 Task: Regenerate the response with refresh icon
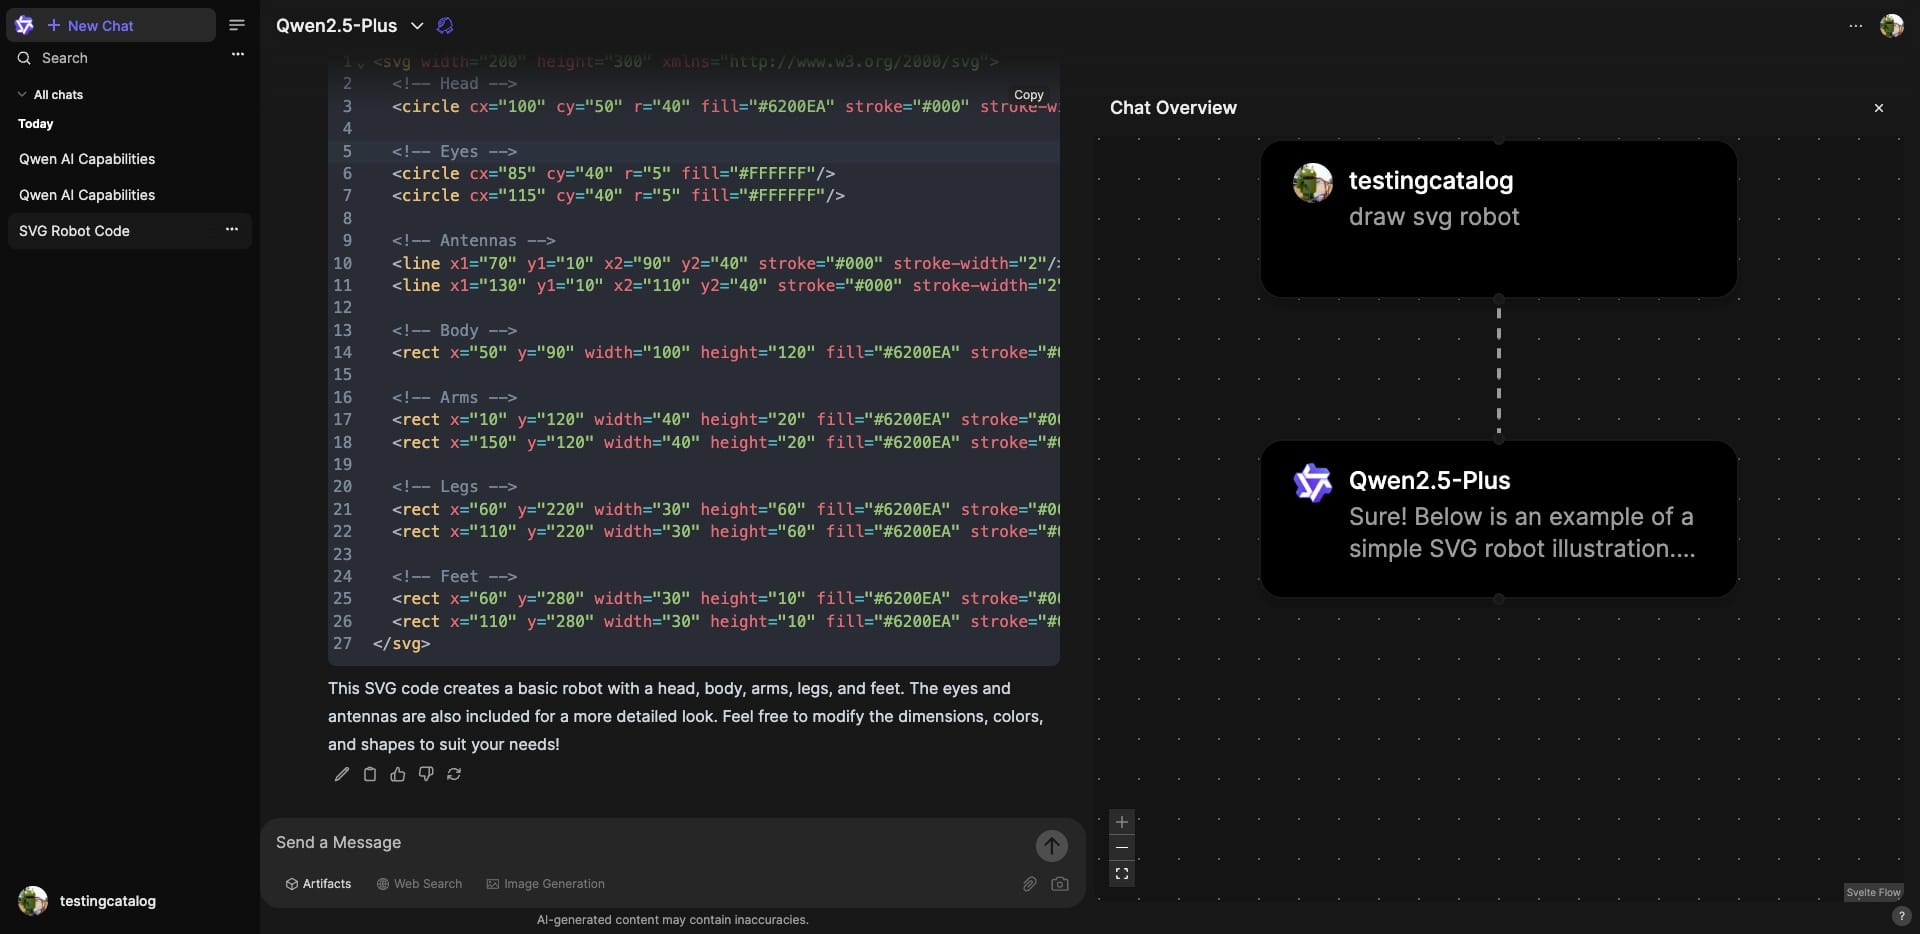pos(454,774)
